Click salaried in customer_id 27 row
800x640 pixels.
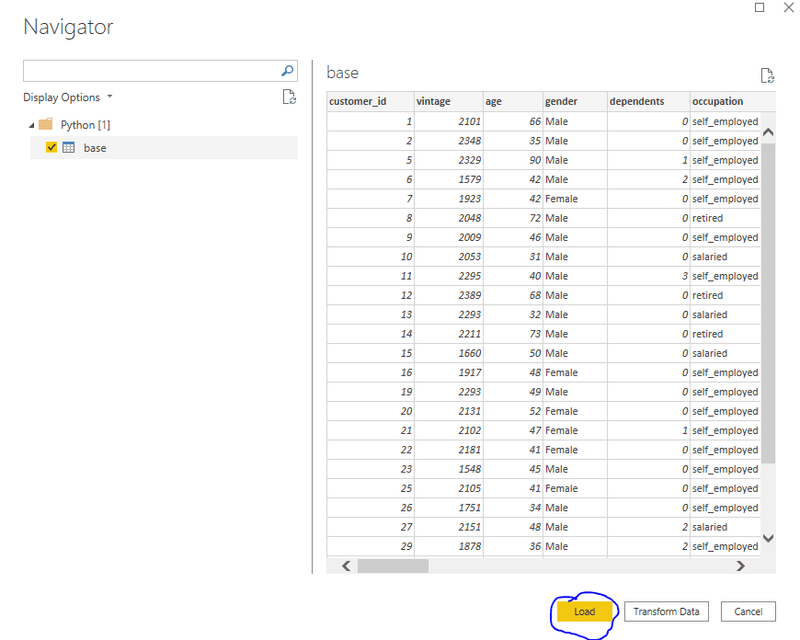[x=710, y=527]
